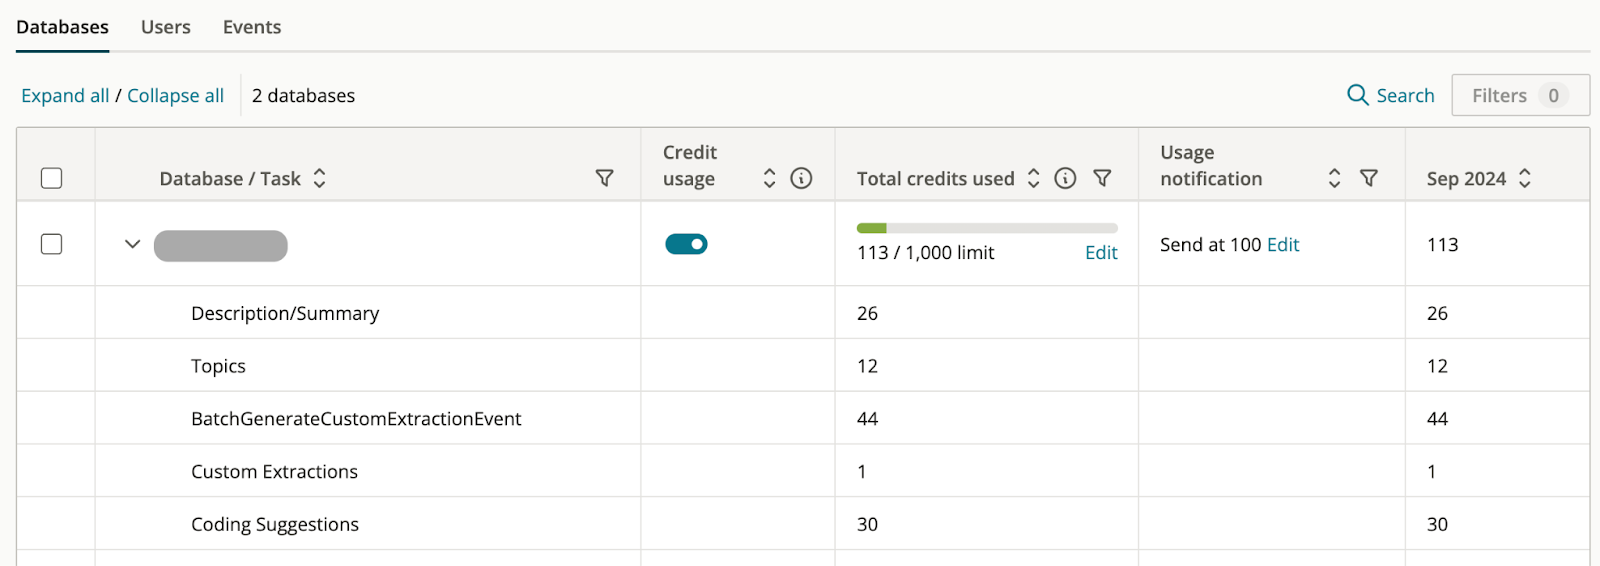This screenshot has height=566, width=1600.
Task: Turn off the credit usage toggle
Action: tap(686, 244)
